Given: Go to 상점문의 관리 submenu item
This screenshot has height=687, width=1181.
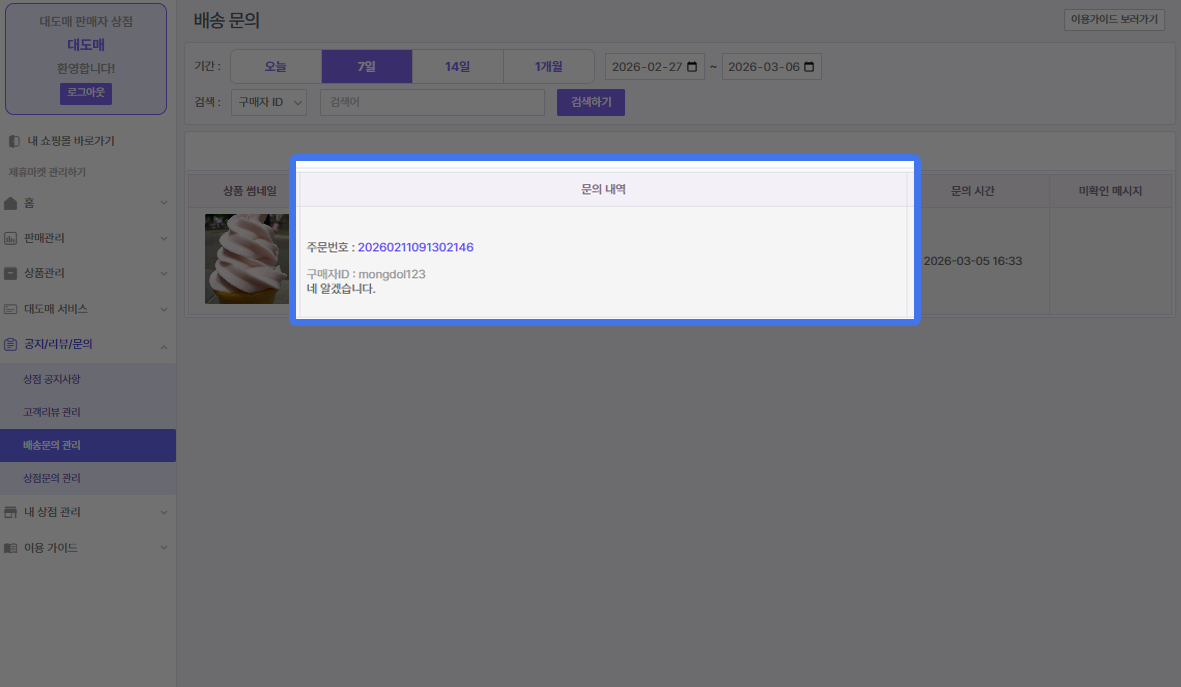Looking at the screenshot, I should pyautogui.click(x=52, y=478).
